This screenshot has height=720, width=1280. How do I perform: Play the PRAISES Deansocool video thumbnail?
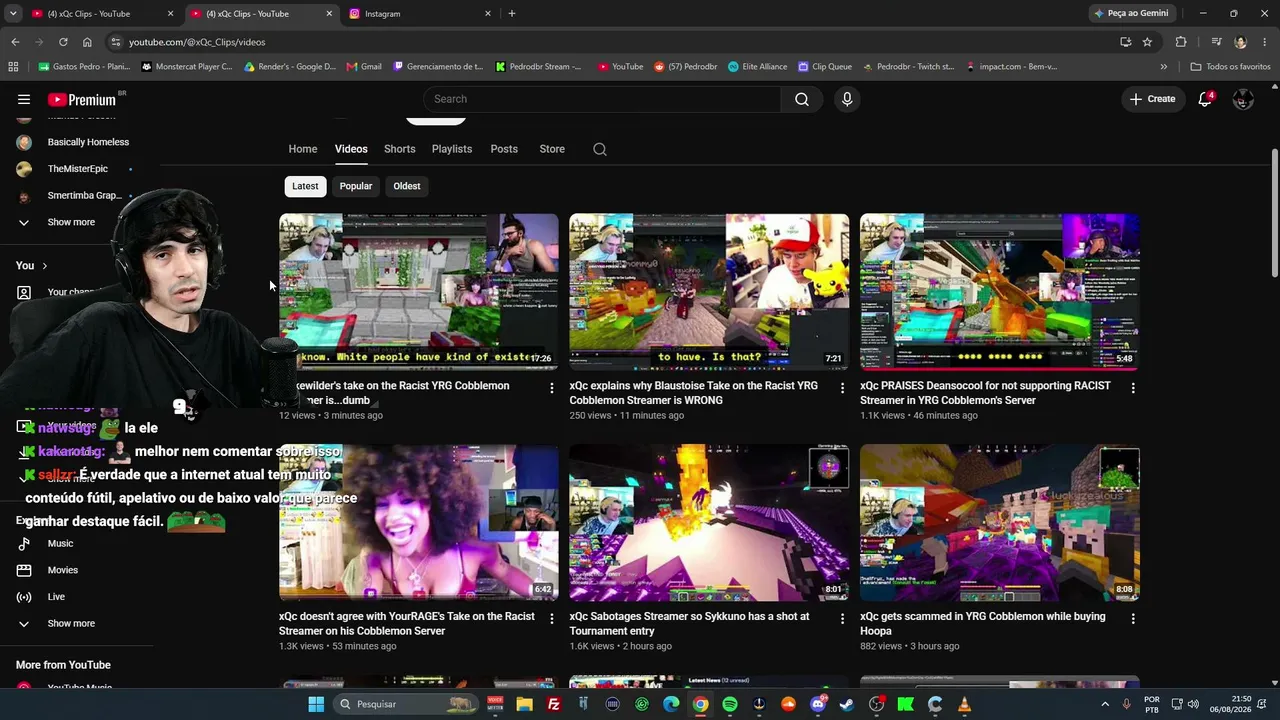click(1000, 292)
